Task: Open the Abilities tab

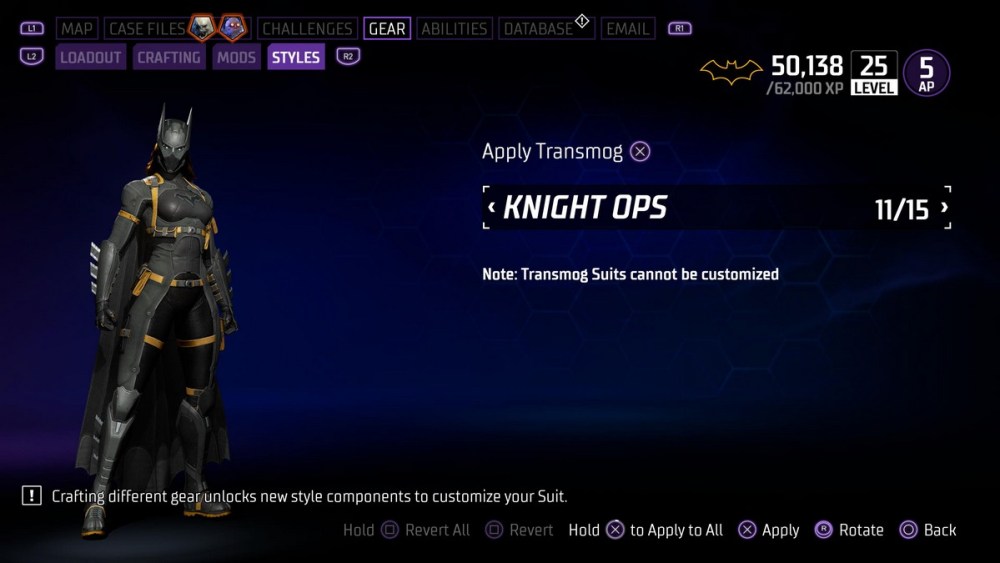Action: [x=454, y=29]
